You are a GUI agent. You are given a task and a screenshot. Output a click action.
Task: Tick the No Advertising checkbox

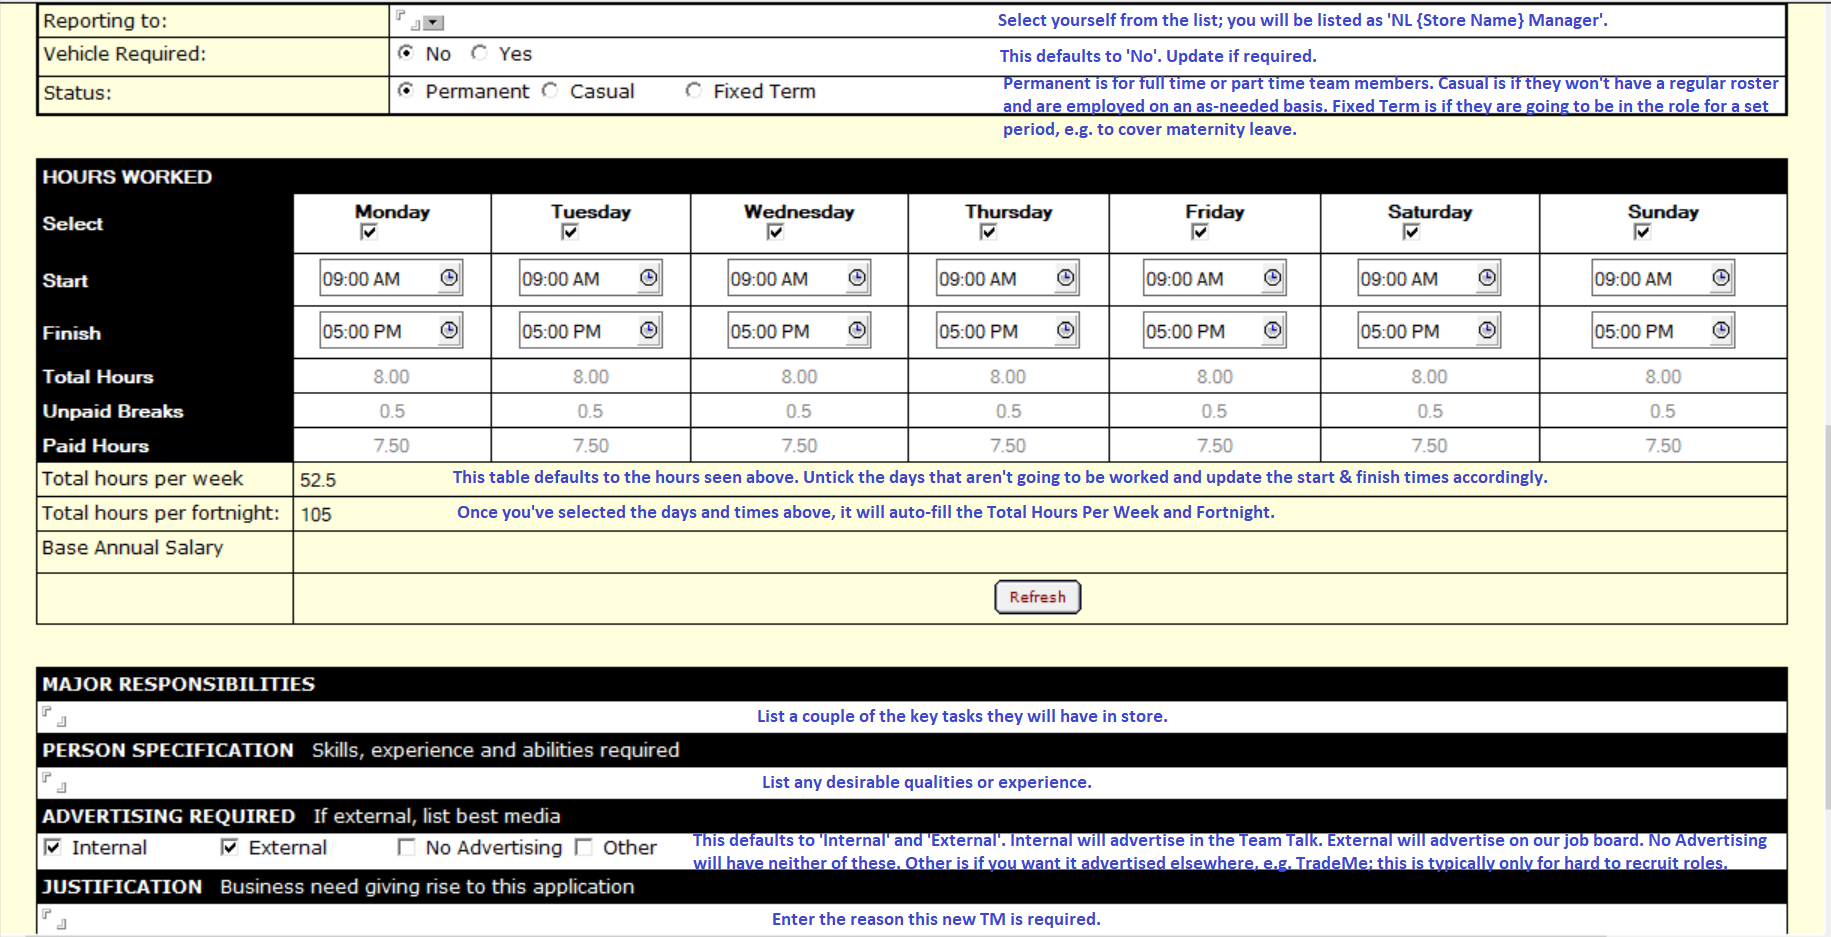coord(406,847)
